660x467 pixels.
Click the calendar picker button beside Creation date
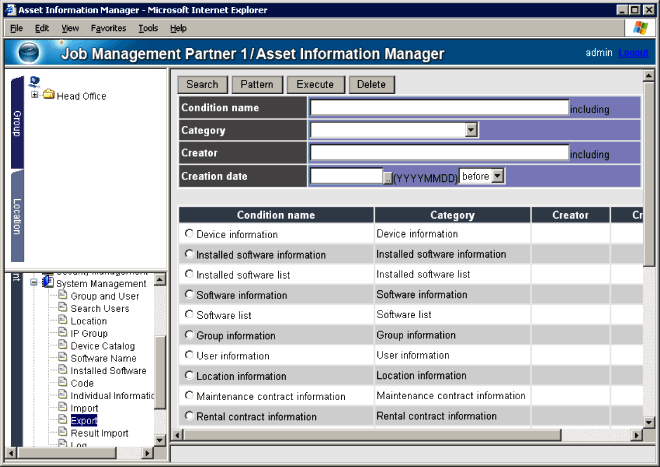[x=389, y=177]
